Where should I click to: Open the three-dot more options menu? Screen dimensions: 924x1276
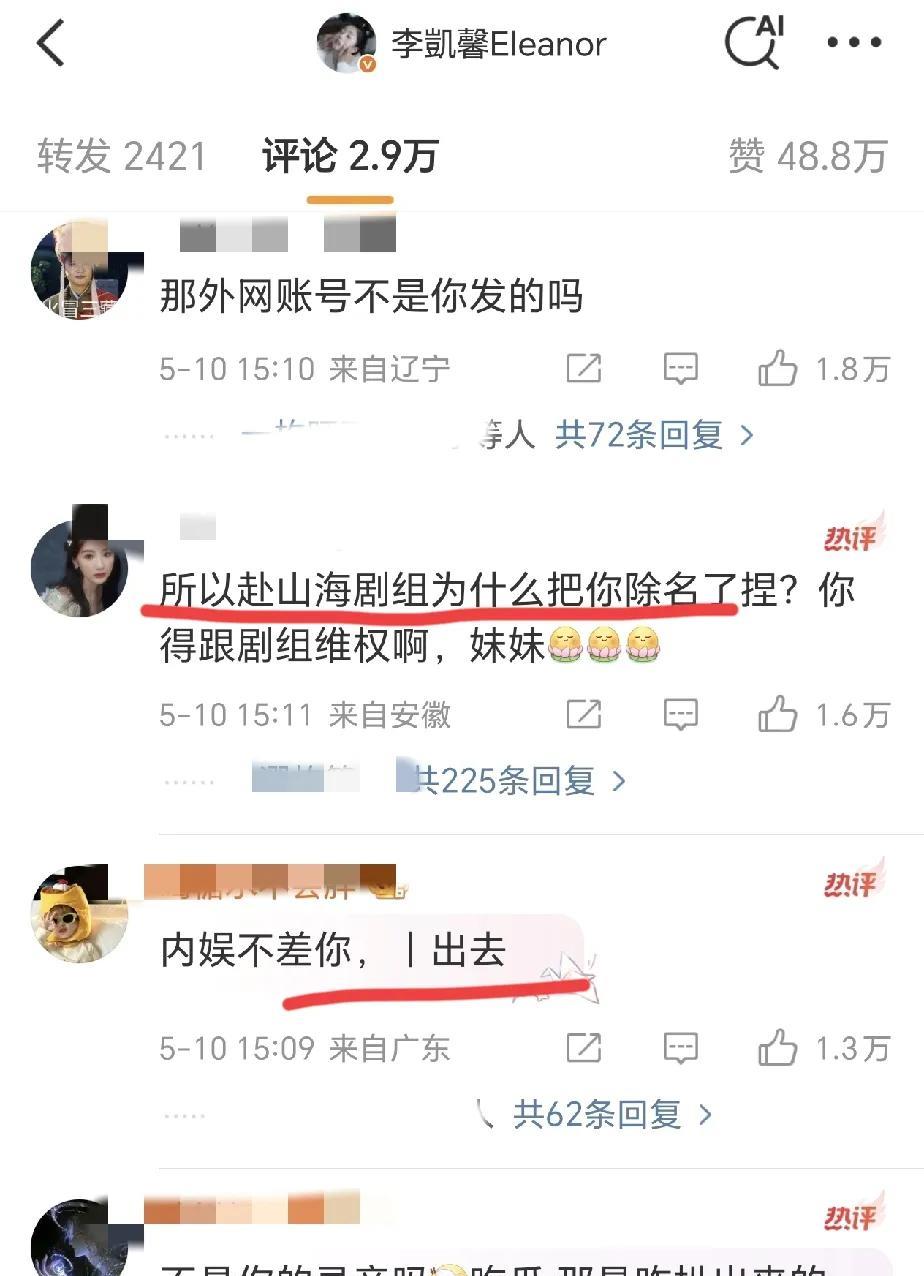[x=856, y=43]
